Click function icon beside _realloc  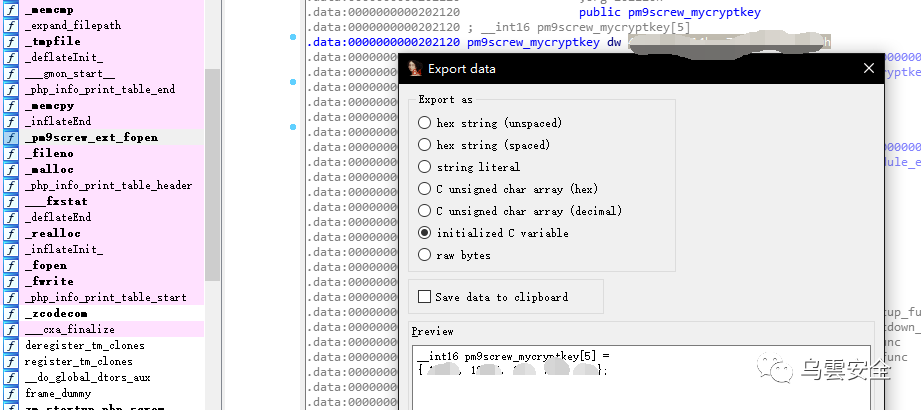[11, 233]
